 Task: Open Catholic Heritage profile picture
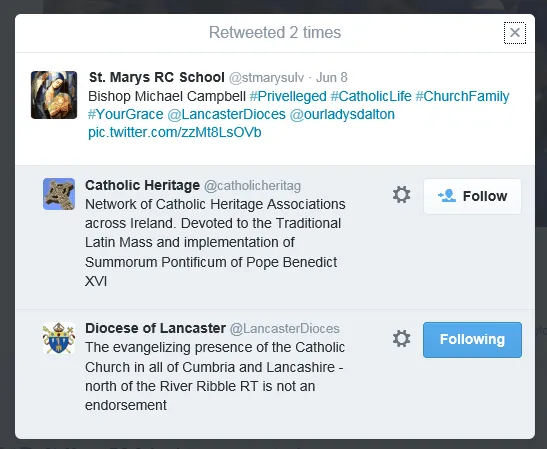[x=59, y=194]
